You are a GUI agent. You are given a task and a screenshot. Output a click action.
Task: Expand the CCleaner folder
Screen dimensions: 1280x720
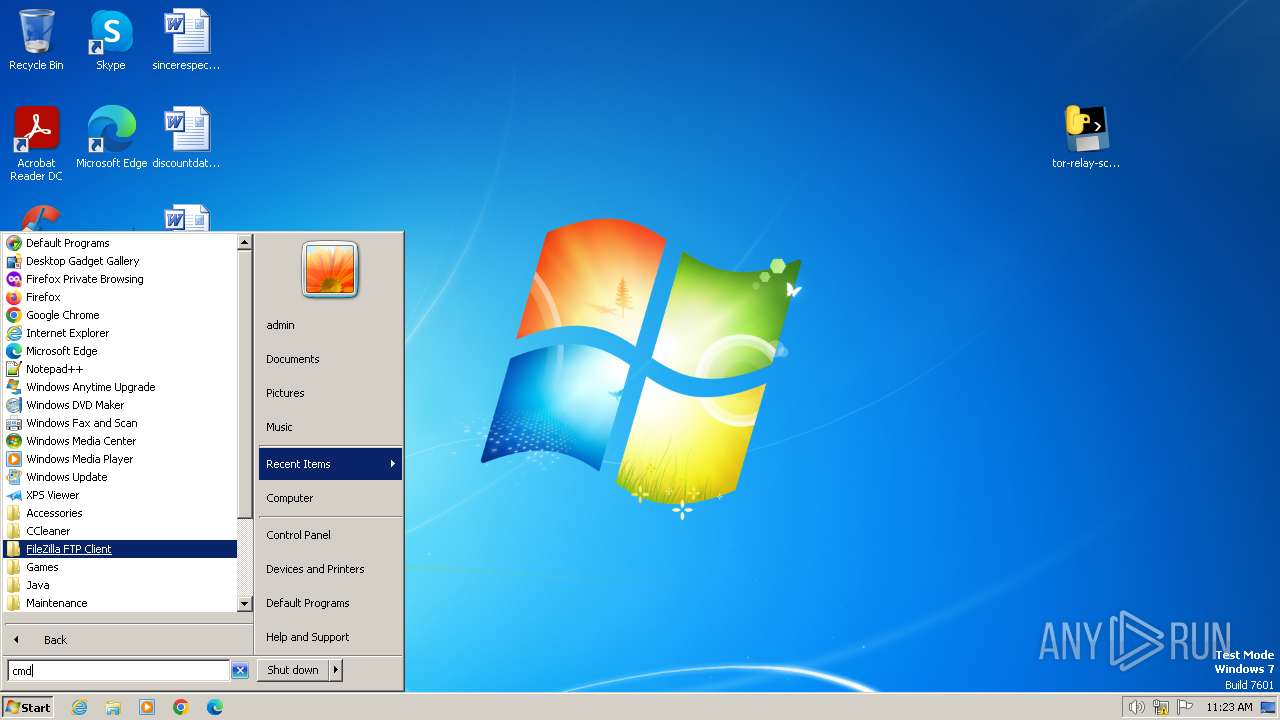[120, 531]
